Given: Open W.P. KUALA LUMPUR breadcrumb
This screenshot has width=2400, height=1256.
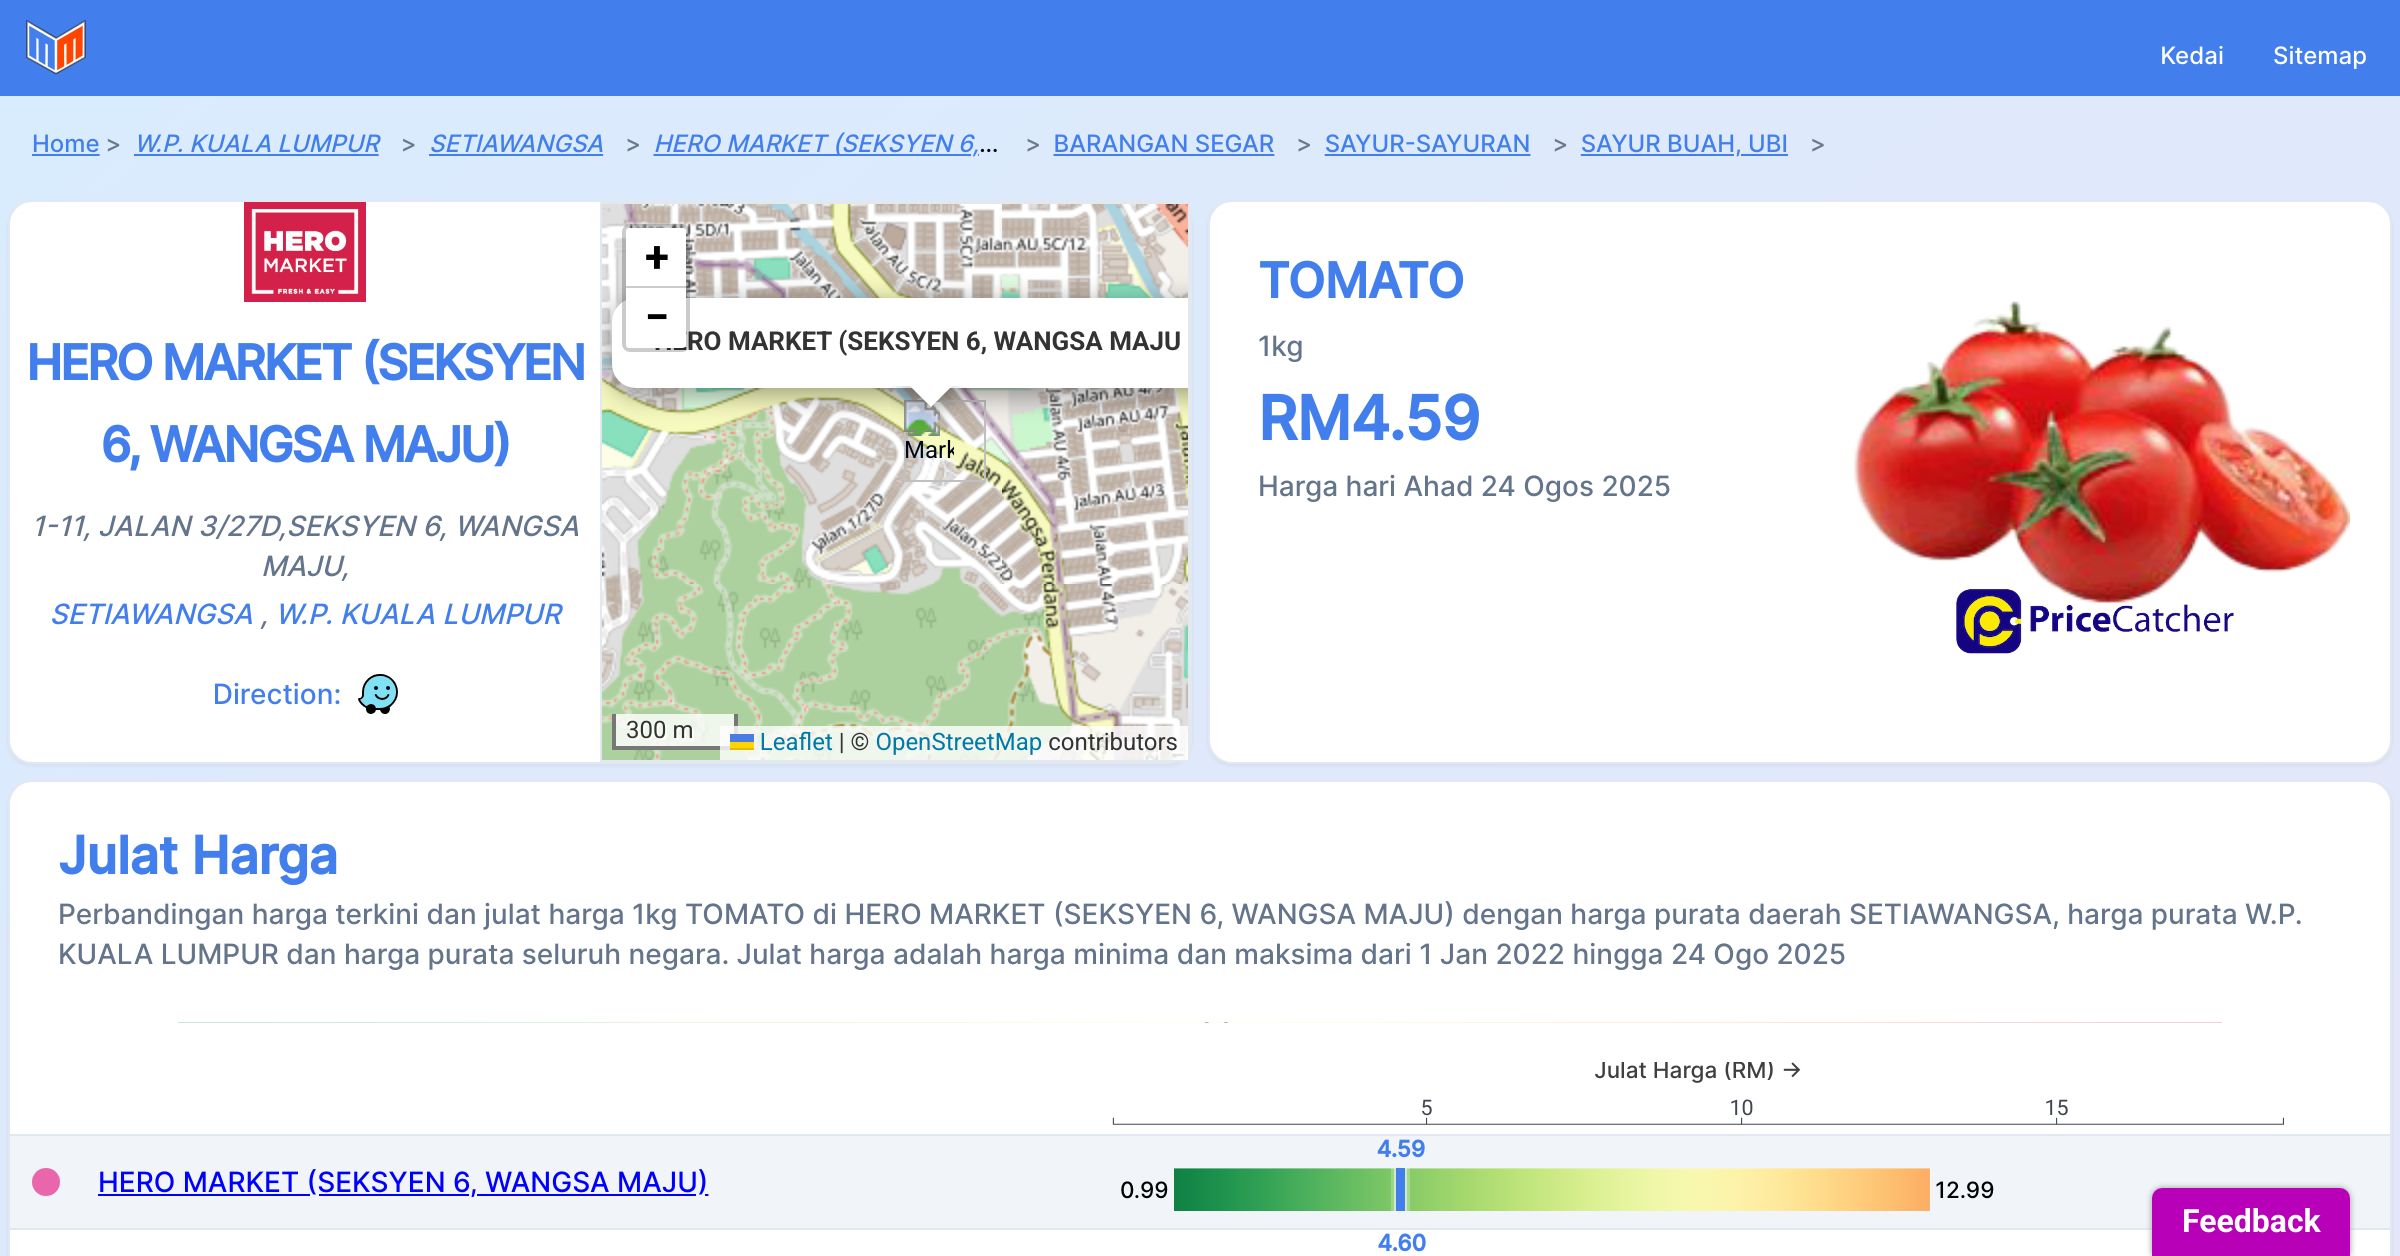Looking at the screenshot, I should click(258, 143).
